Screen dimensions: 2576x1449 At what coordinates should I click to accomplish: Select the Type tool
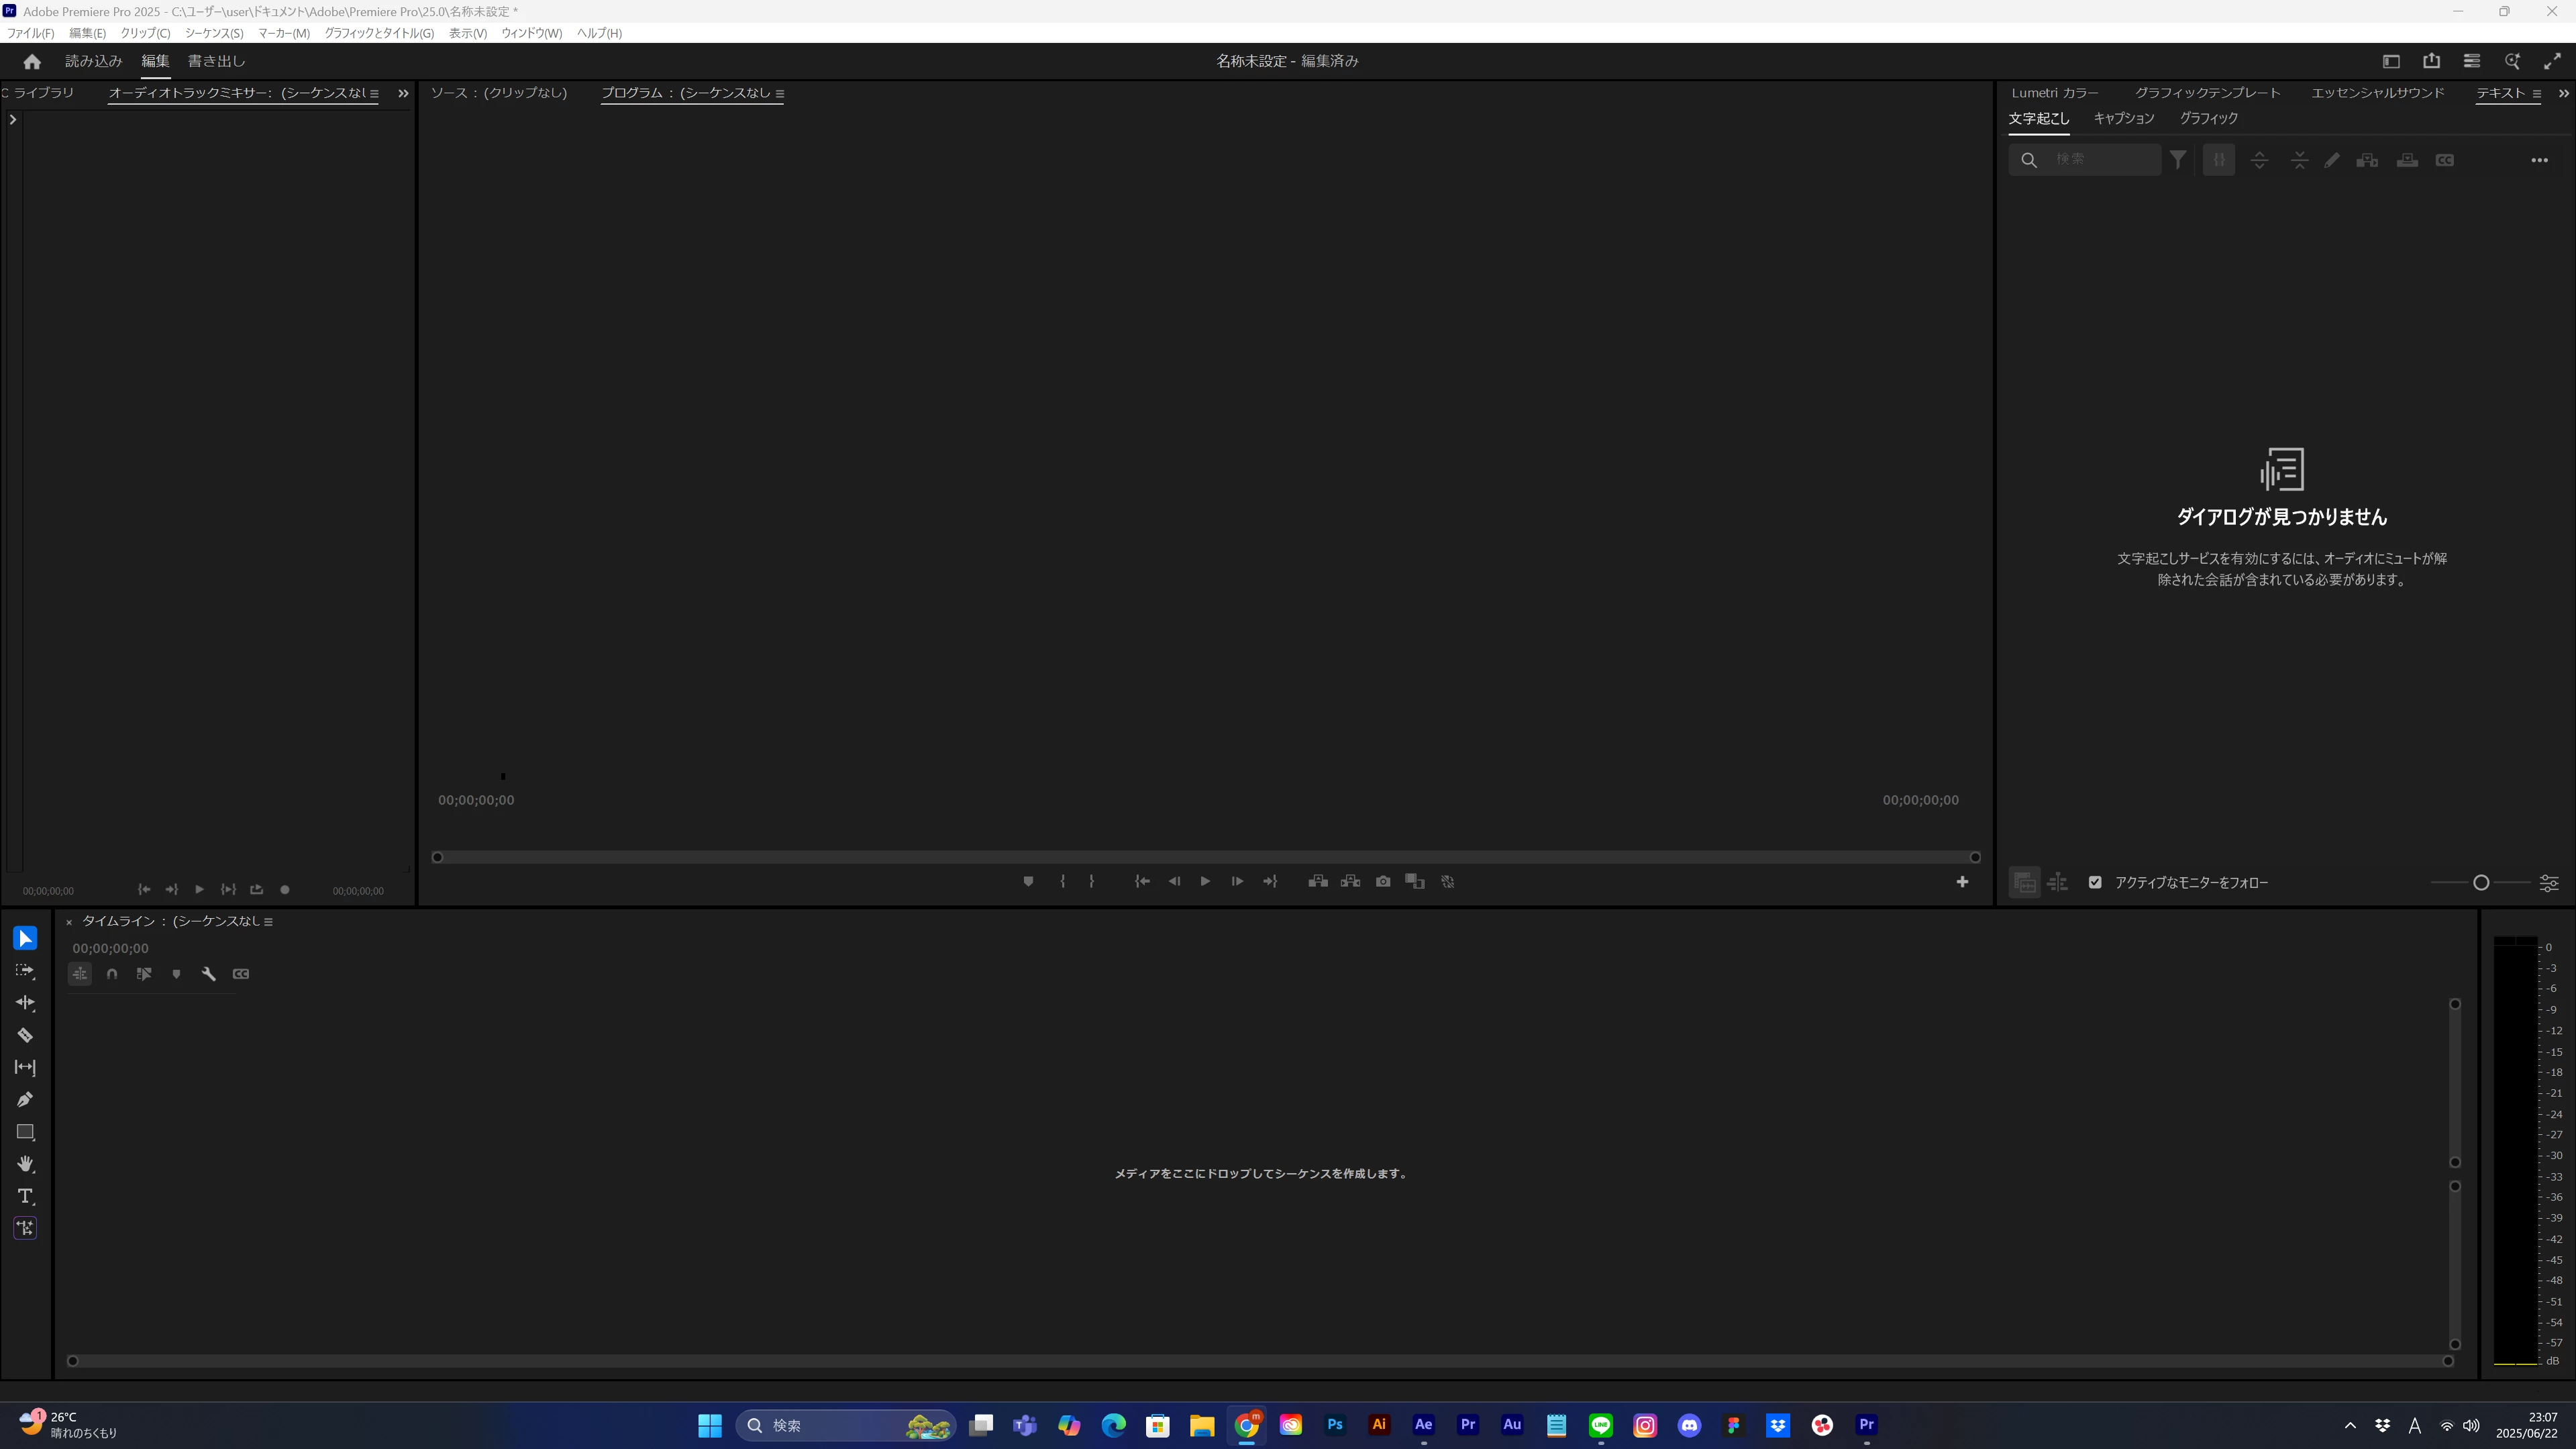[25, 1196]
